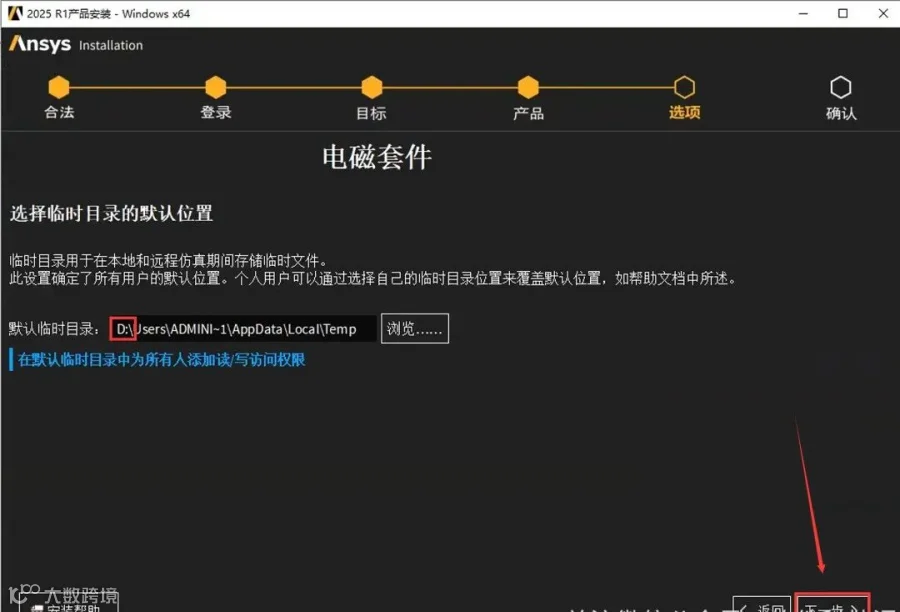This screenshot has height=612, width=900.
Task: Click the 安装帮助 help button
Action: click(69, 605)
